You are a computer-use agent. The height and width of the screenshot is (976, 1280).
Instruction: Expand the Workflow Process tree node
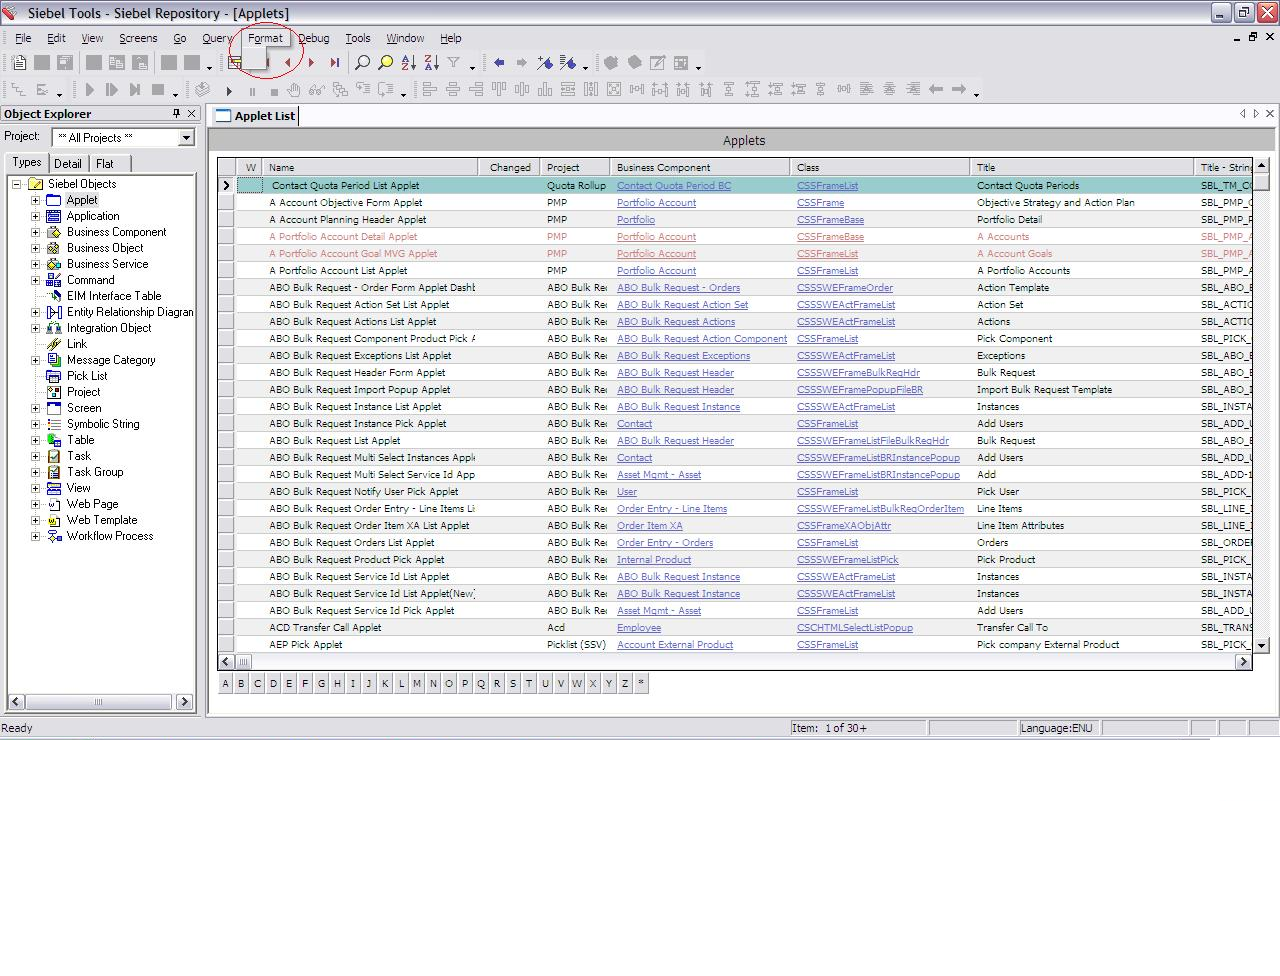click(36, 536)
